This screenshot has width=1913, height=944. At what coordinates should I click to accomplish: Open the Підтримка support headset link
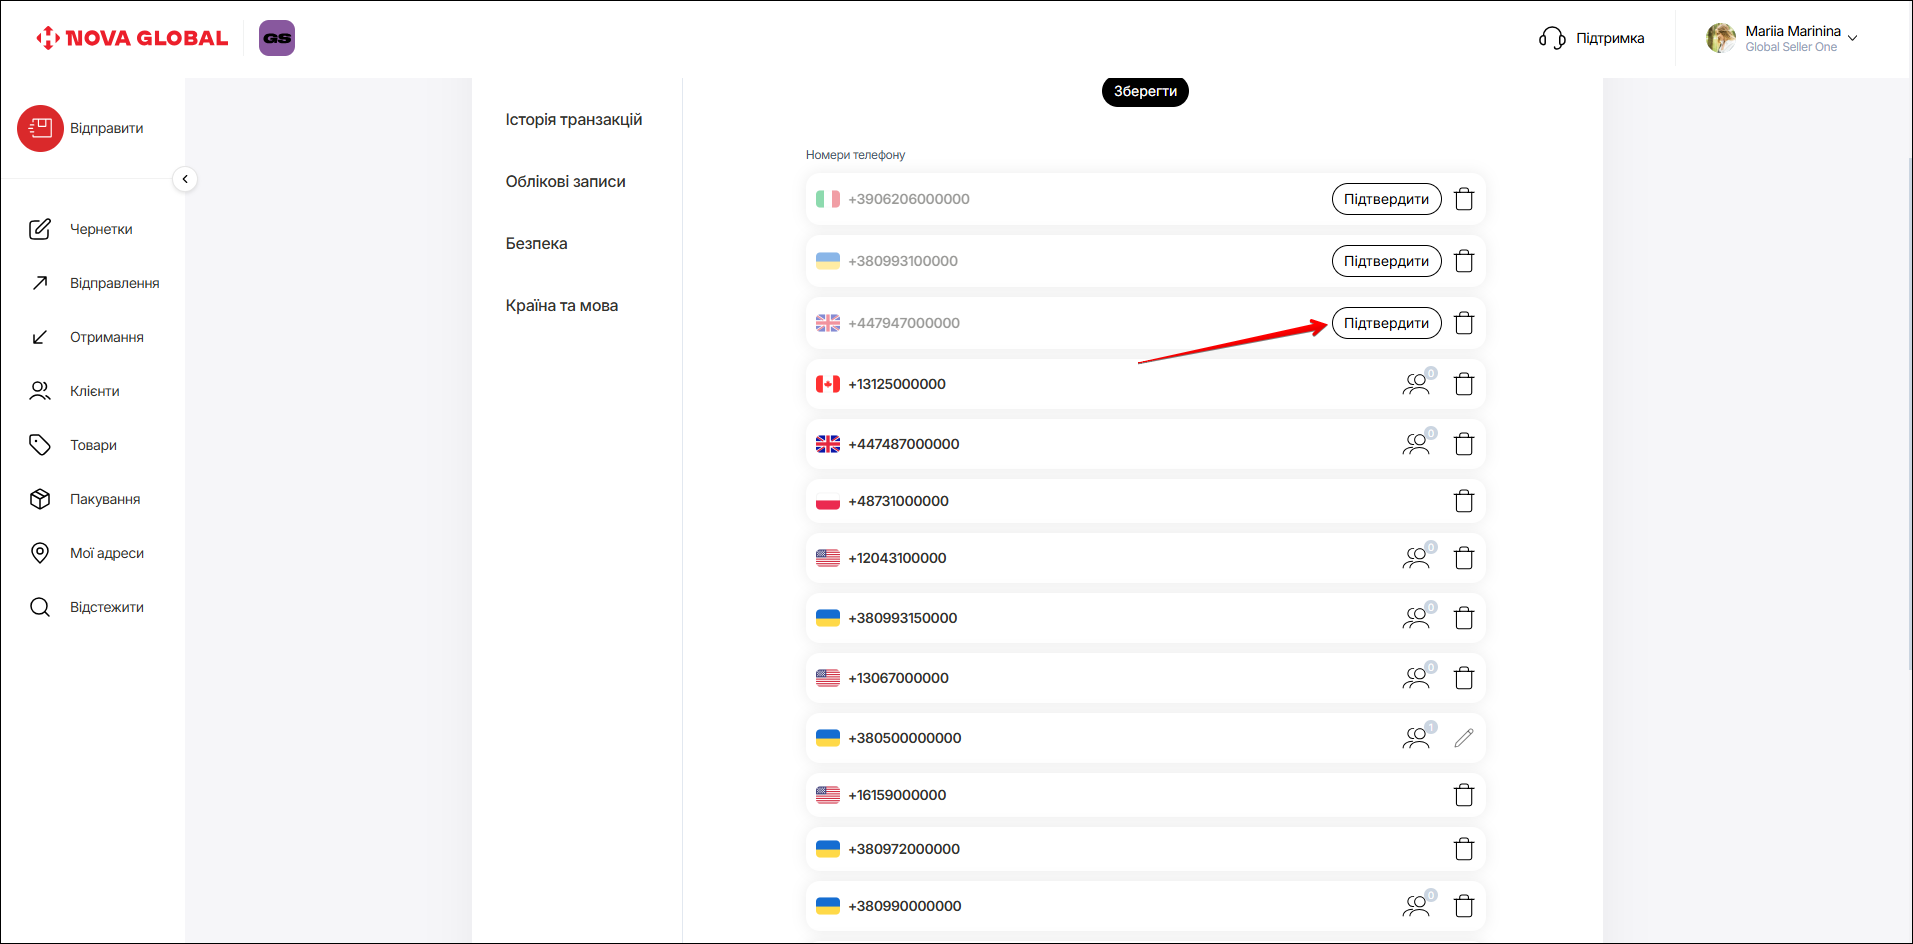click(1591, 38)
